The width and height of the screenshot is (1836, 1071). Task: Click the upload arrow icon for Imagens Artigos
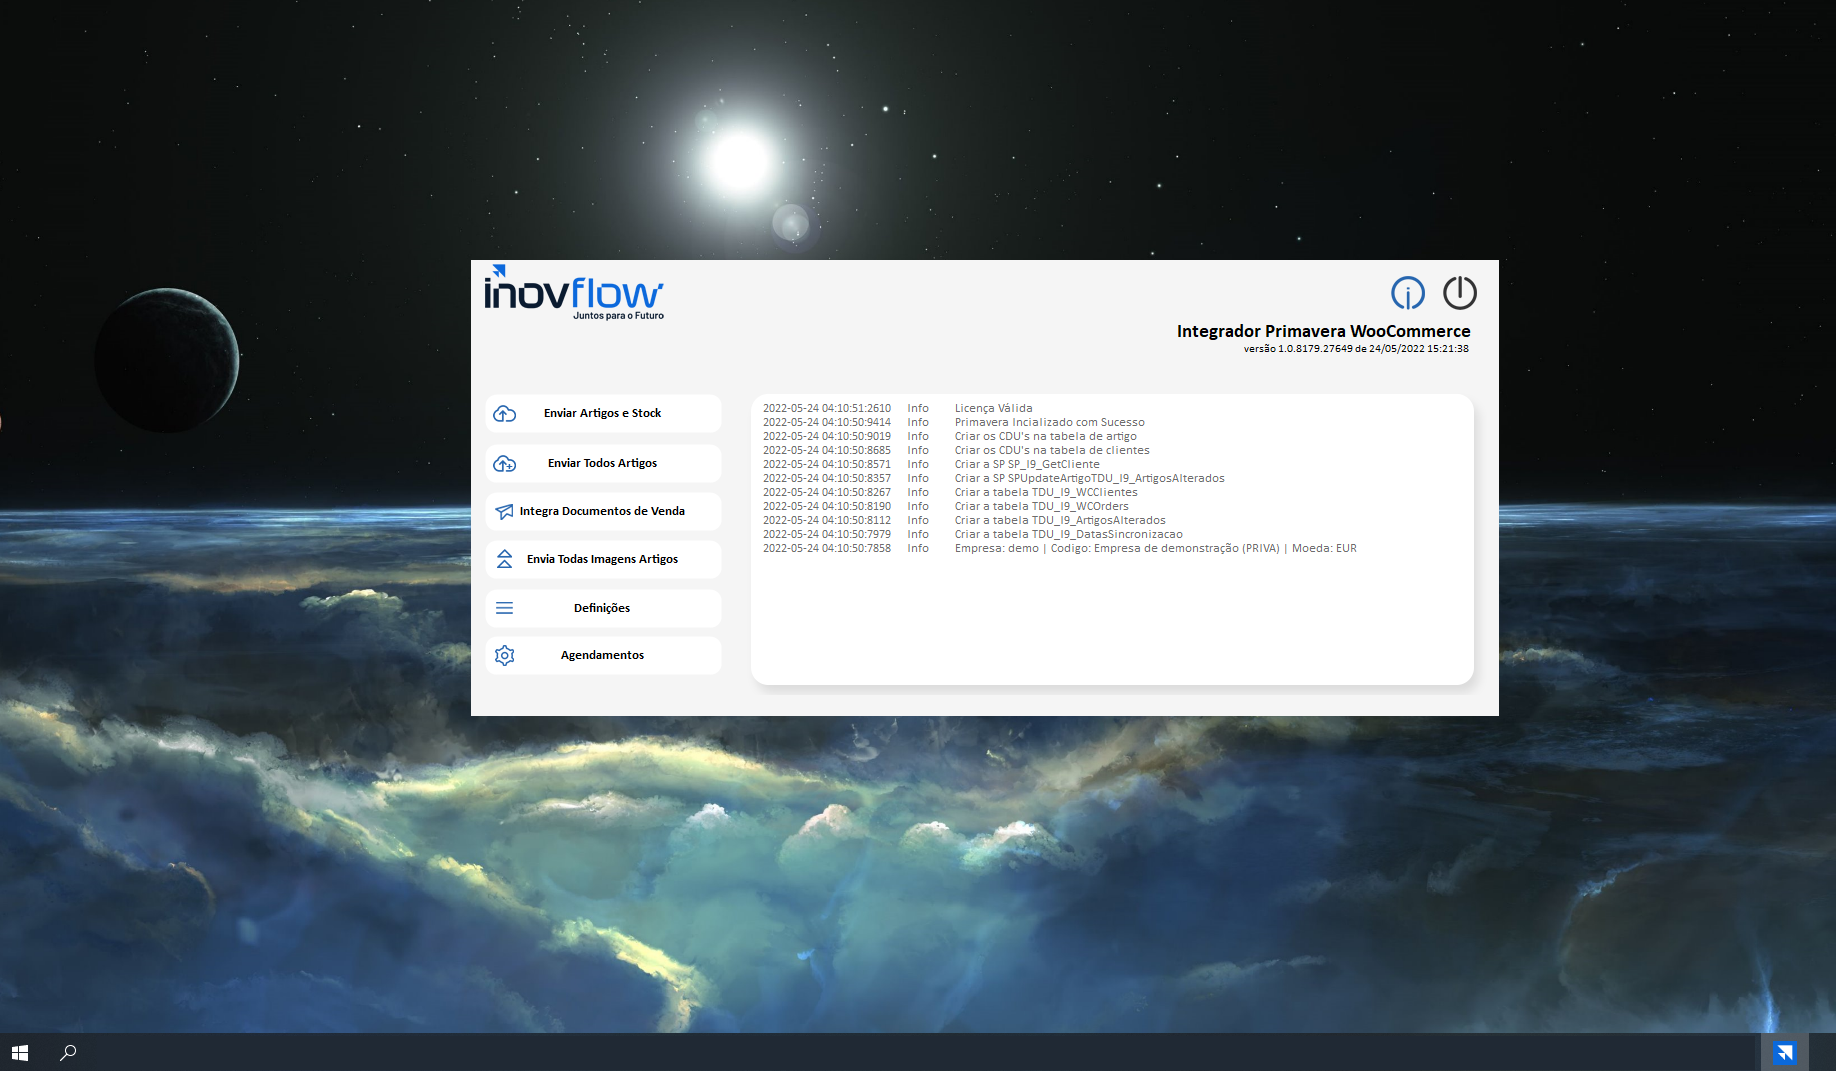coord(505,559)
